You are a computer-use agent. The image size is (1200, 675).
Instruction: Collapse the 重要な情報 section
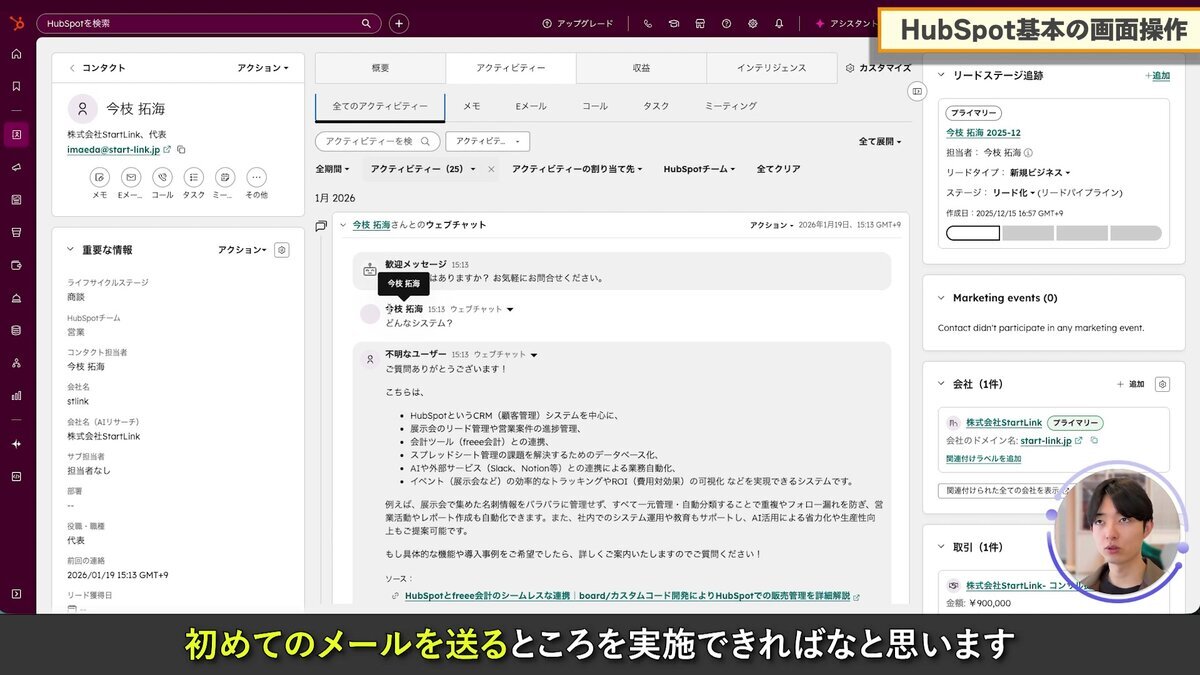tap(70, 250)
